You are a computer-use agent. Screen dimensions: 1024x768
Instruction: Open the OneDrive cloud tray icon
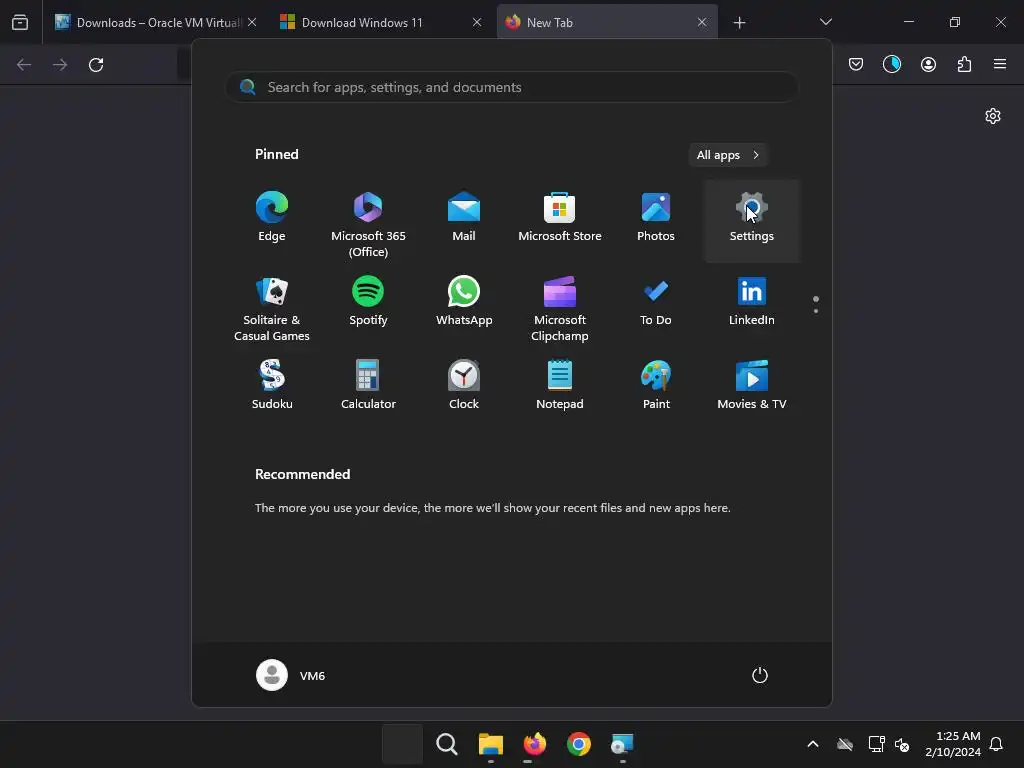(845, 744)
